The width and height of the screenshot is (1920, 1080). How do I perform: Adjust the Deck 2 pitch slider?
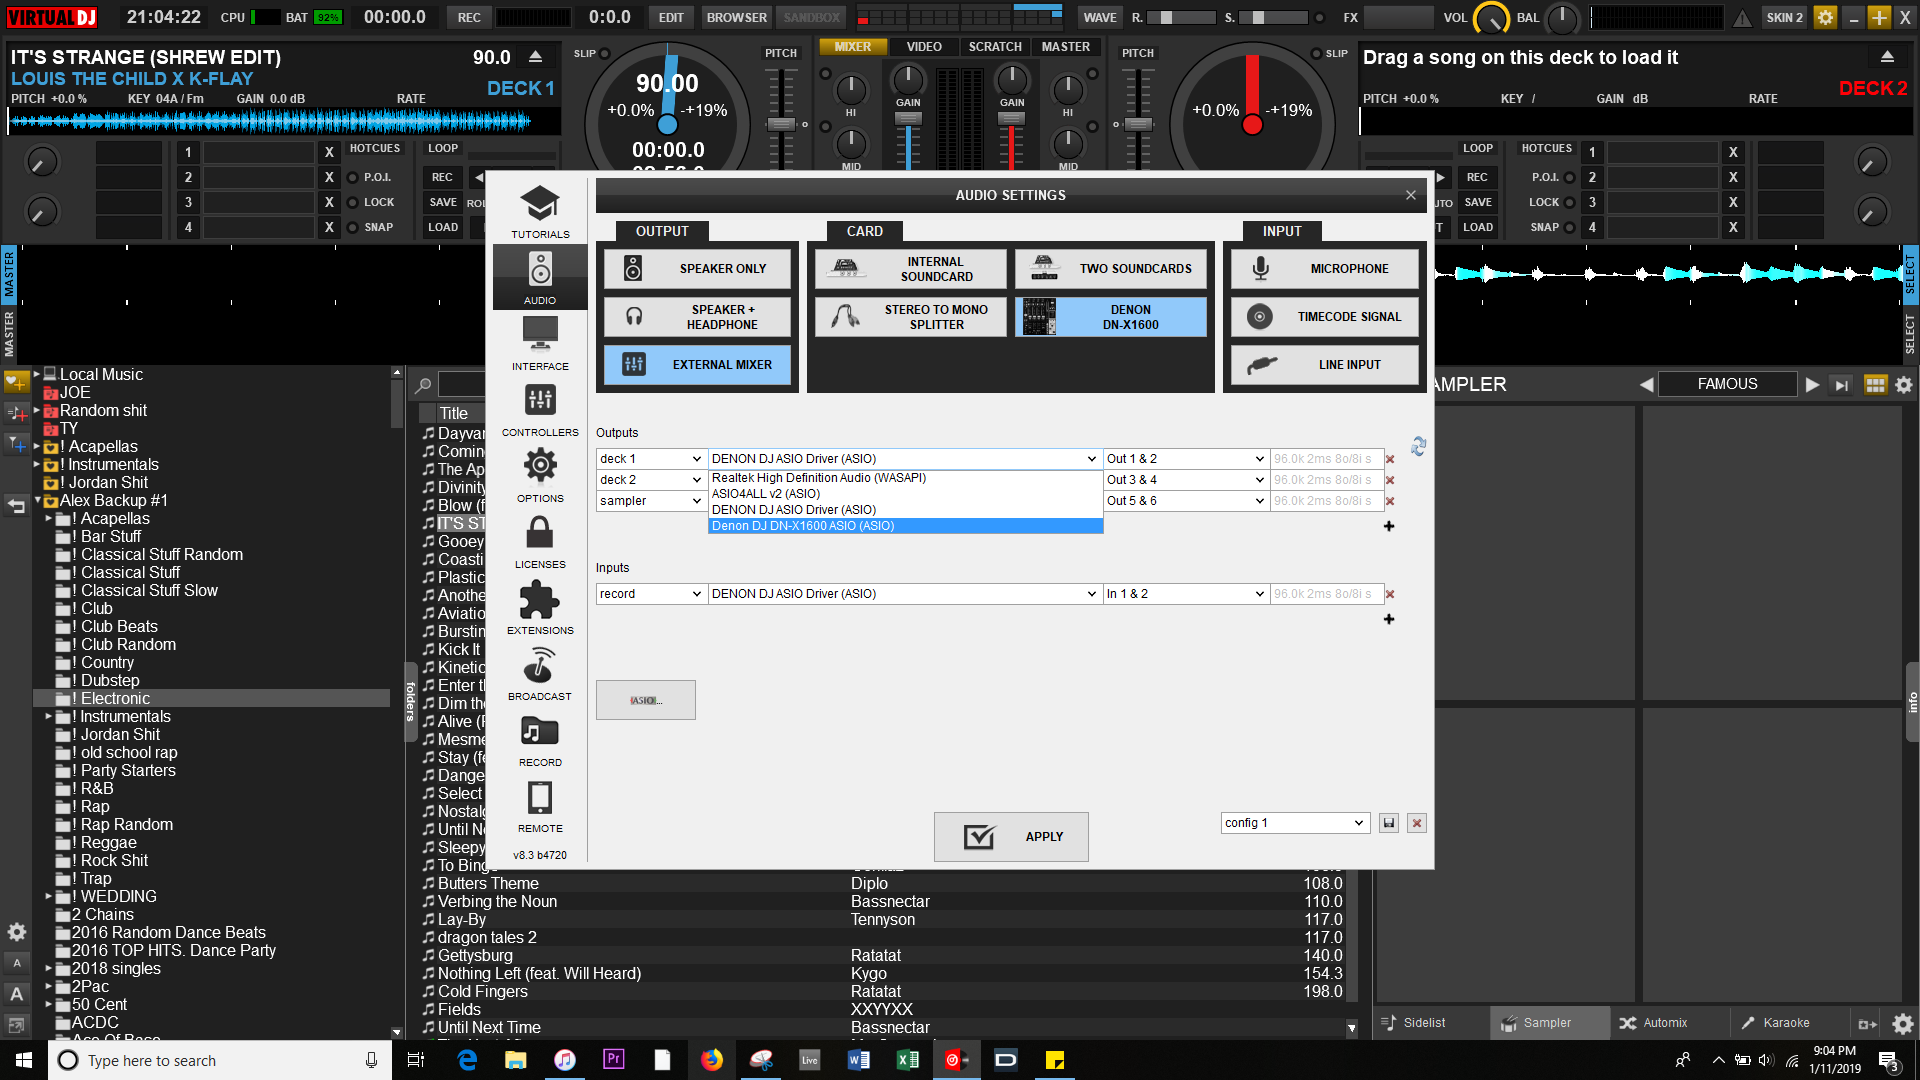click(1138, 124)
